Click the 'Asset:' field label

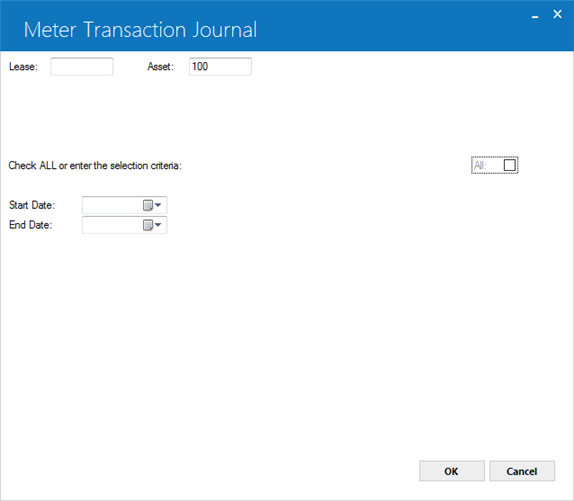160,67
